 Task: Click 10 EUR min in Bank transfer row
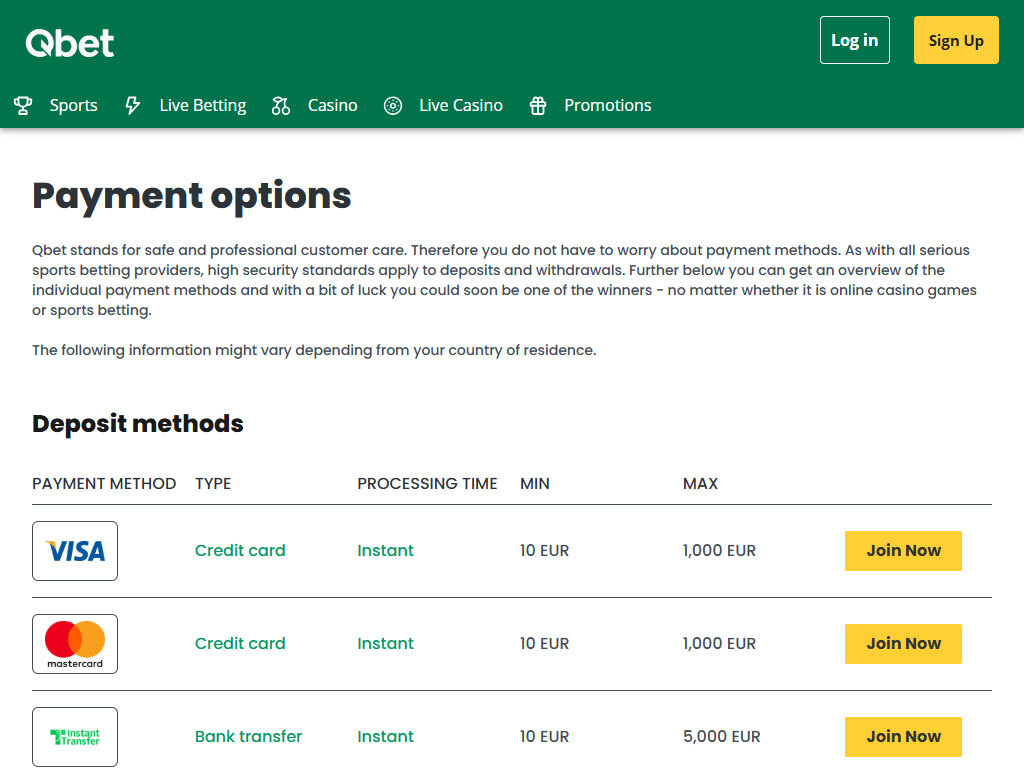[544, 737]
